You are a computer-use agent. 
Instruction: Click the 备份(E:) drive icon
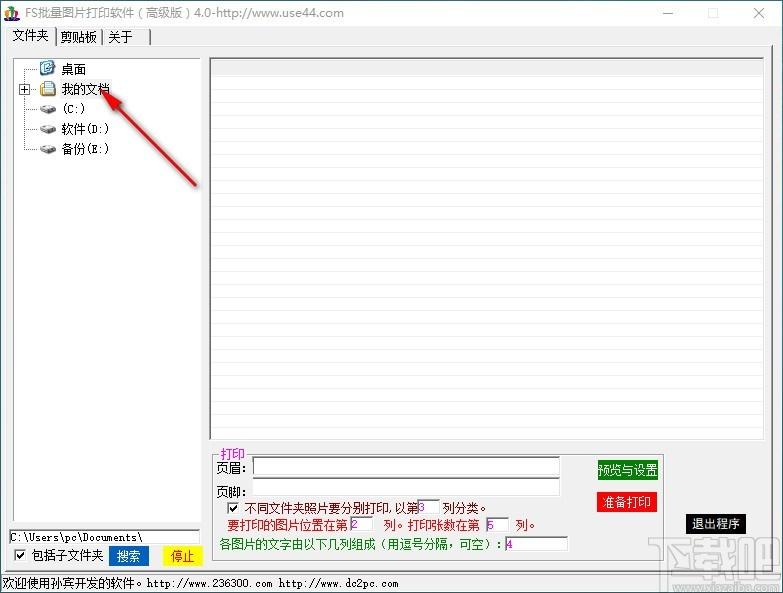pyautogui.click(x=47, y=149)
